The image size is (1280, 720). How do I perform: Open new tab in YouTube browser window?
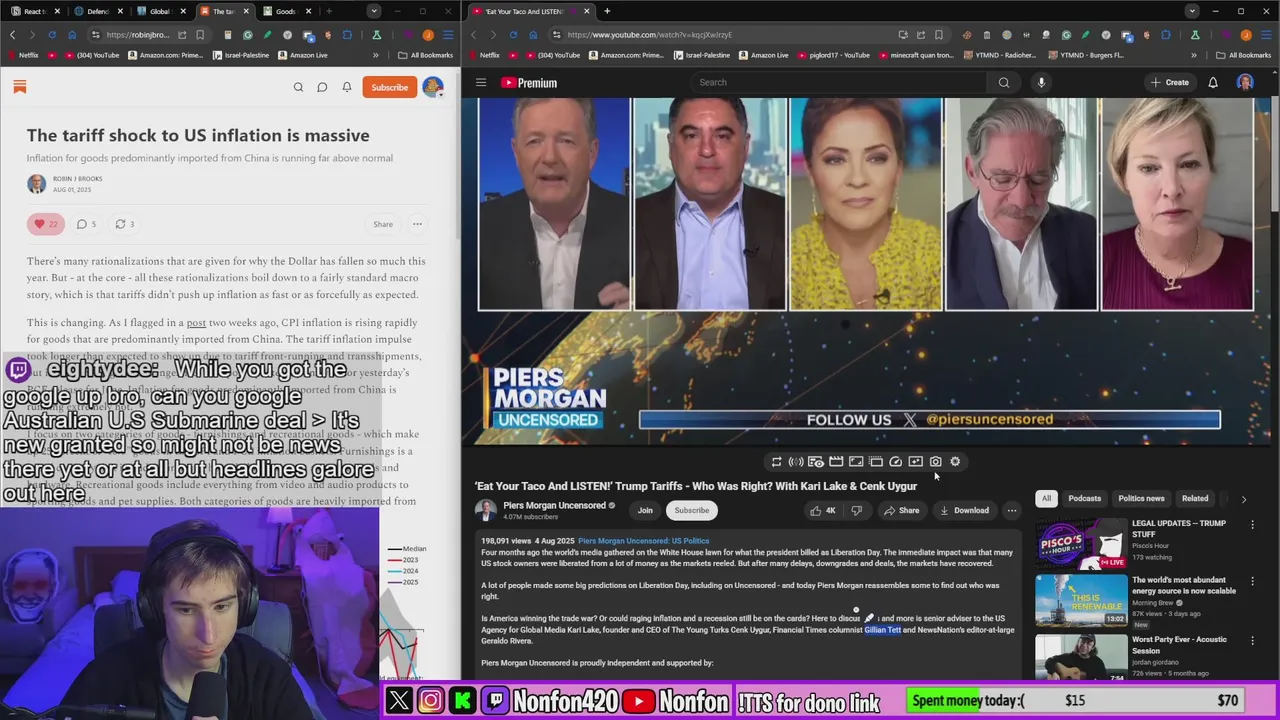point(607,11)
